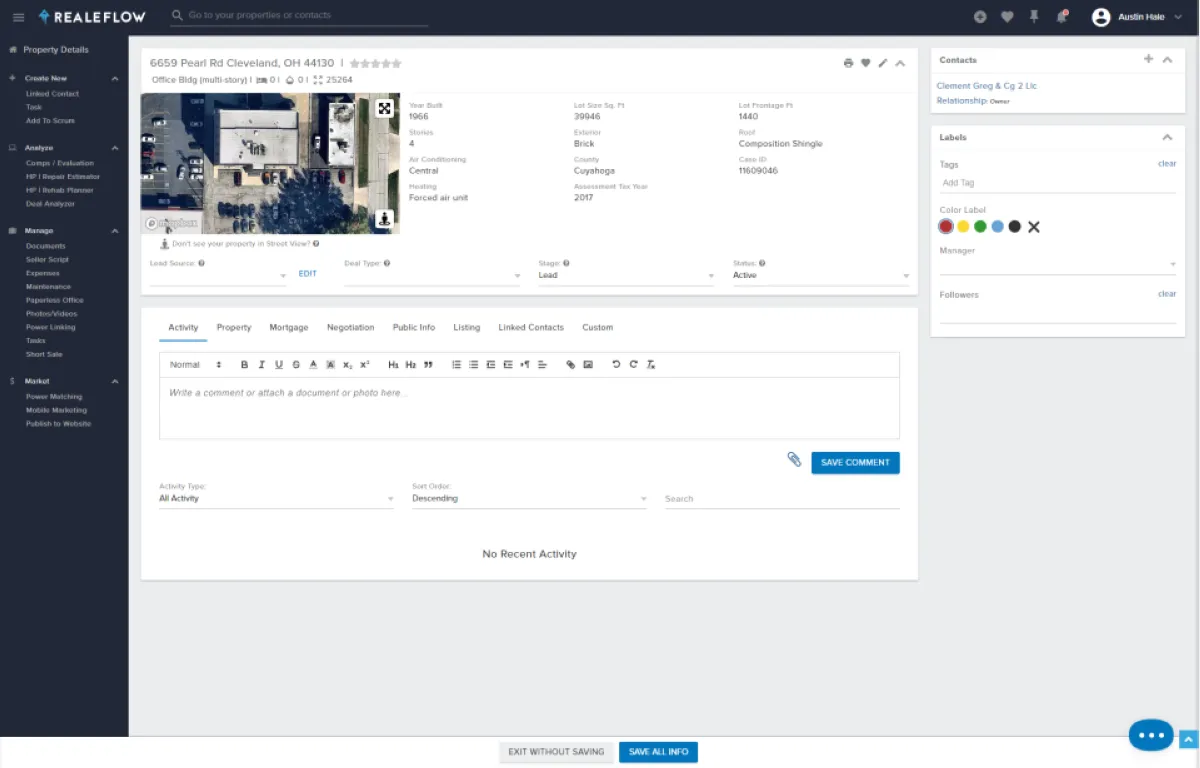
Task: Open notifications bell in top bar
Action: tap(1062, 16)
